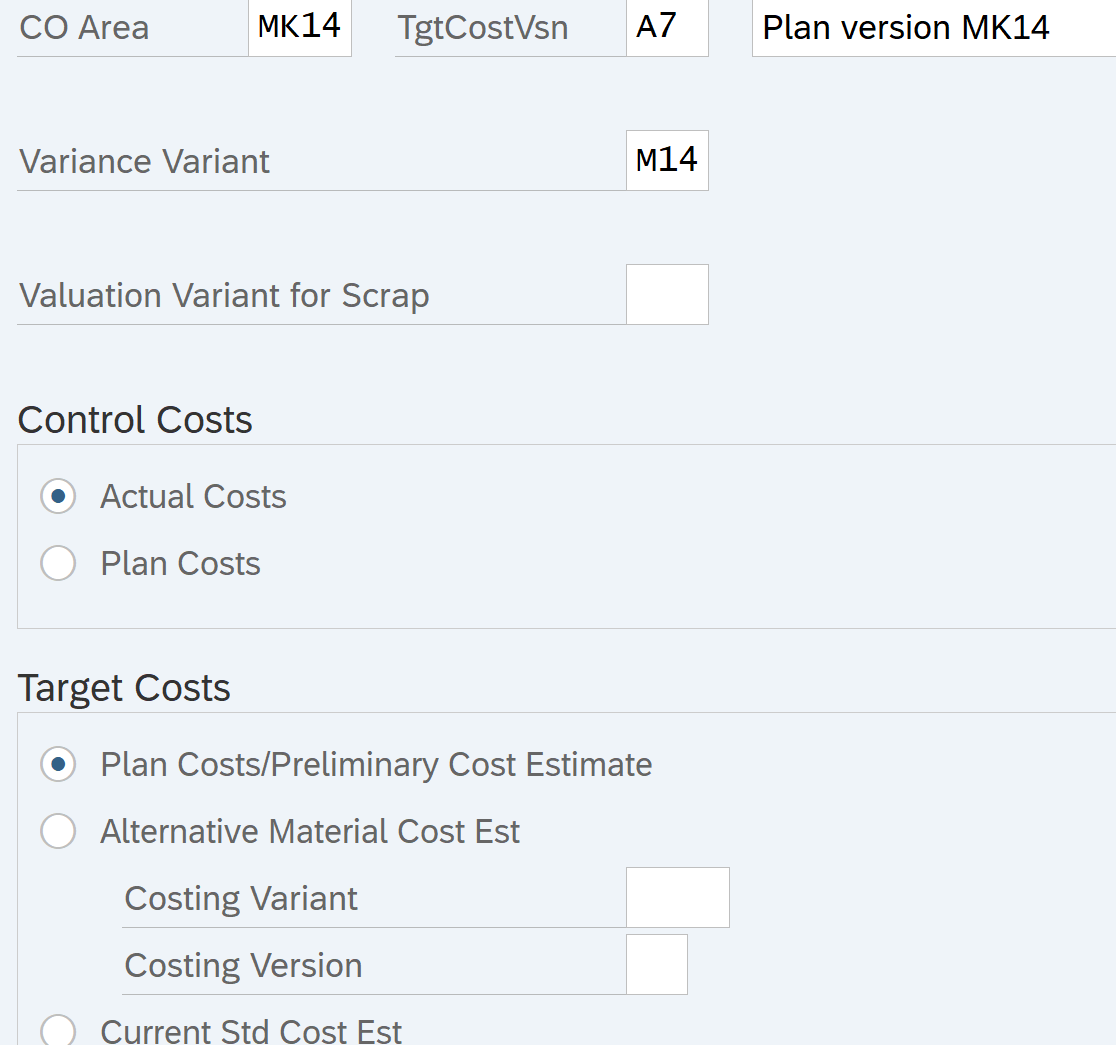The height and width of the screenshot is (1045, 1116).
Task: Click the Costing Variant label text
Action: (x=241, y=899)
